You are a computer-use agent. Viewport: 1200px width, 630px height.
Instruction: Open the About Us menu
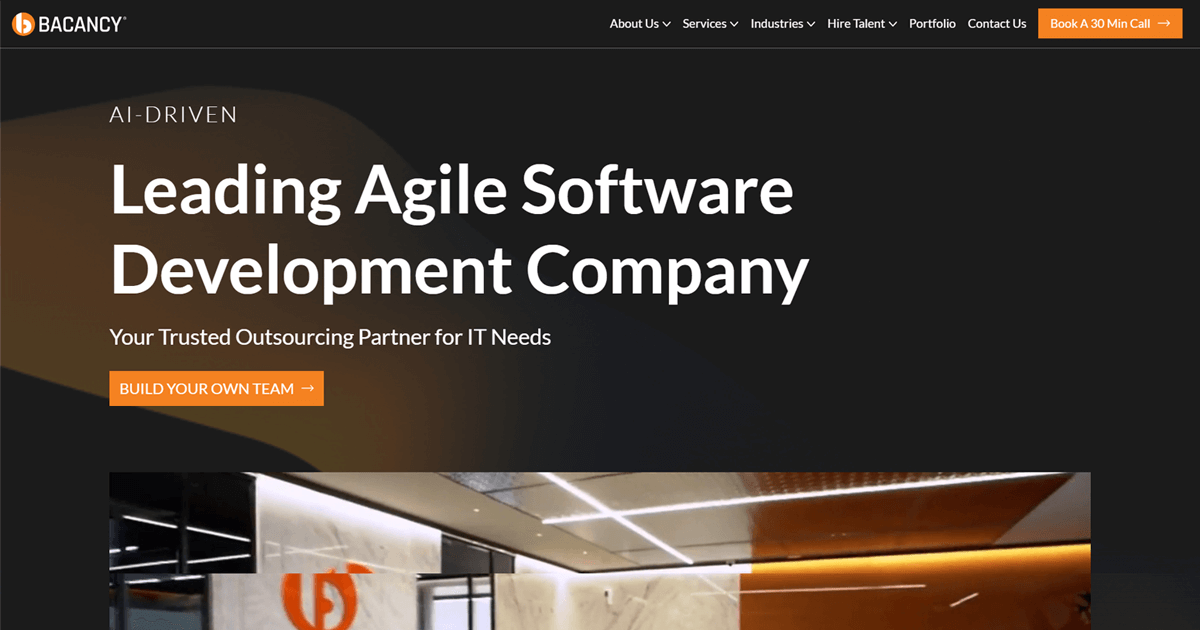point(634,24)
